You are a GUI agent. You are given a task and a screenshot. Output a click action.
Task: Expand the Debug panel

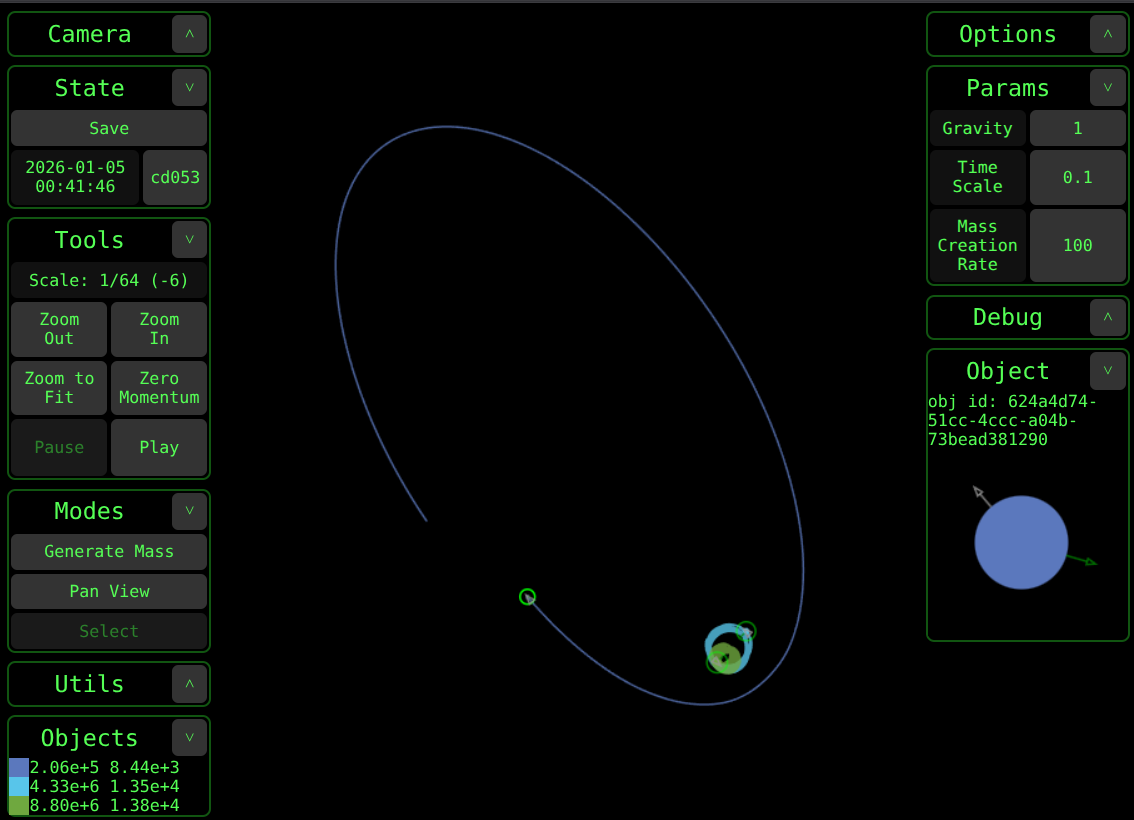[x=1108, y=317]
